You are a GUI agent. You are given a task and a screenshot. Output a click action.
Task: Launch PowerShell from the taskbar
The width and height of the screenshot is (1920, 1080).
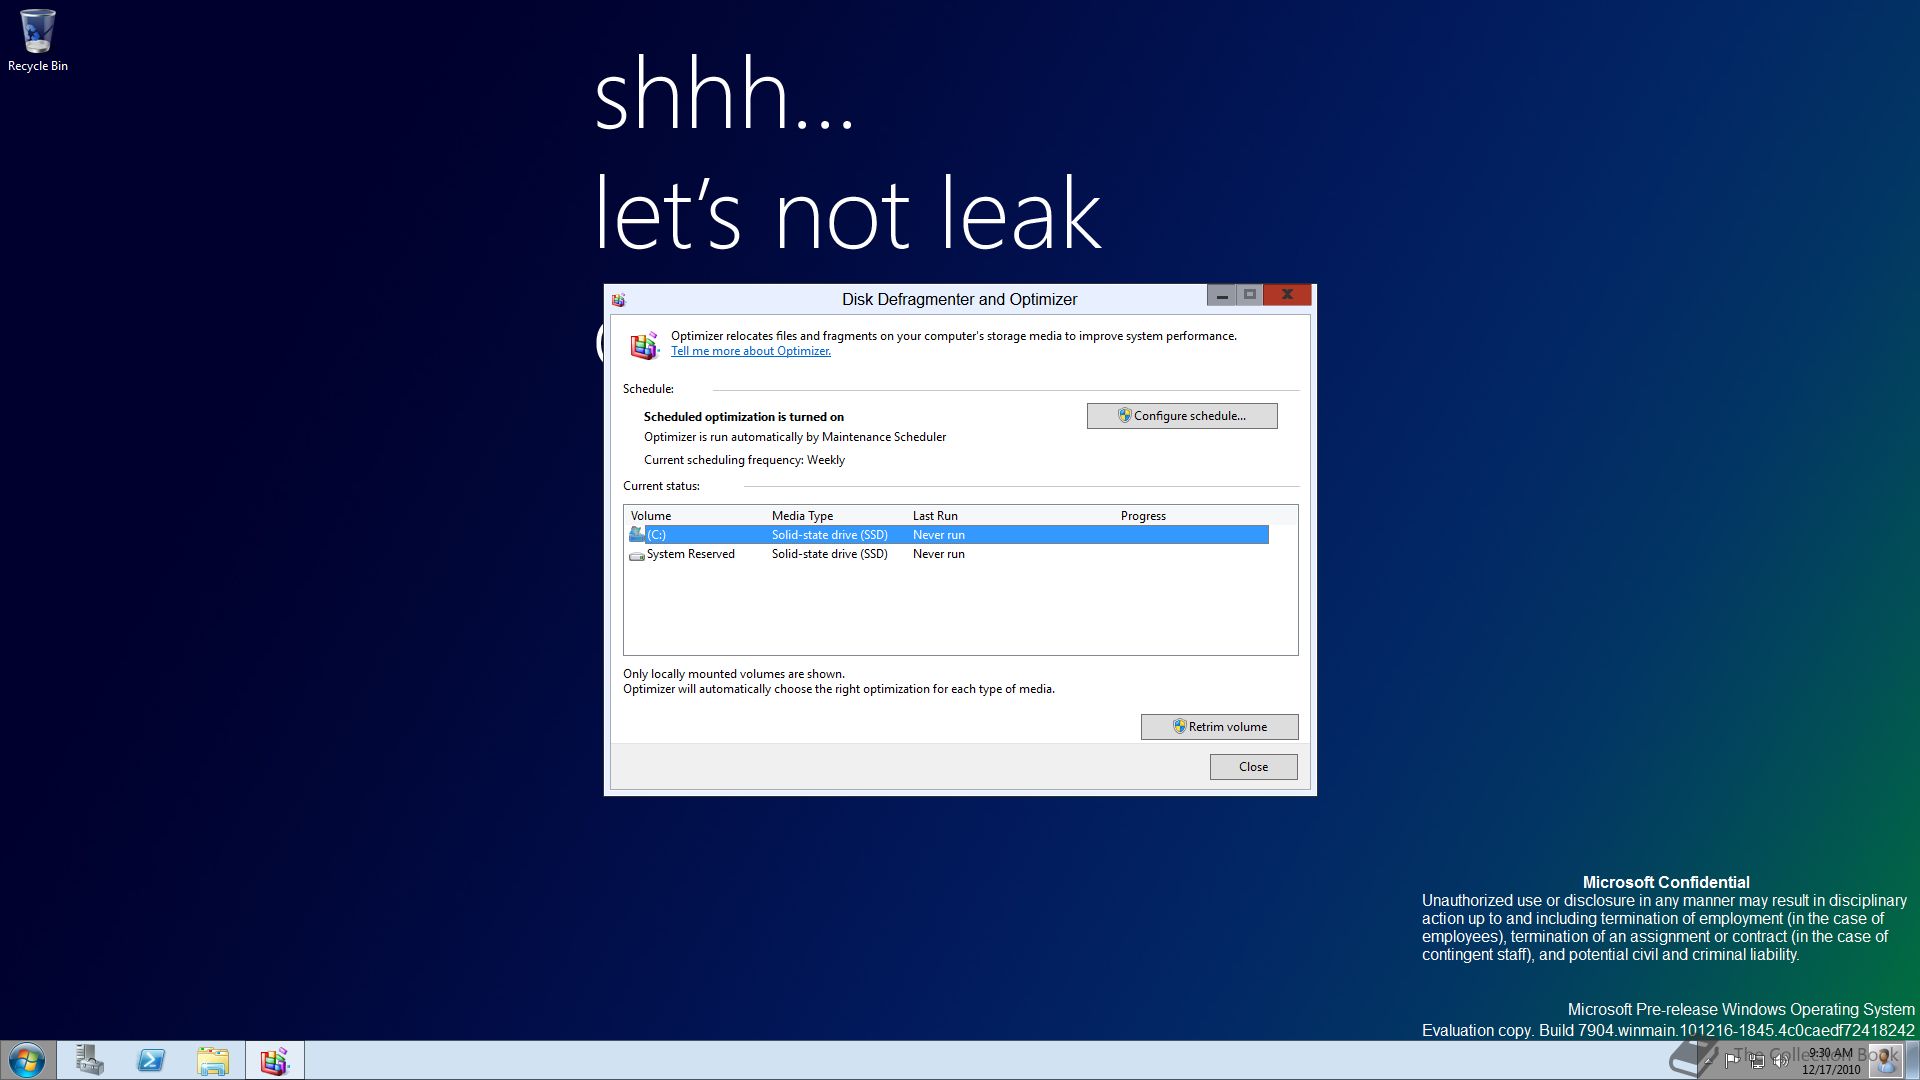151,1060
